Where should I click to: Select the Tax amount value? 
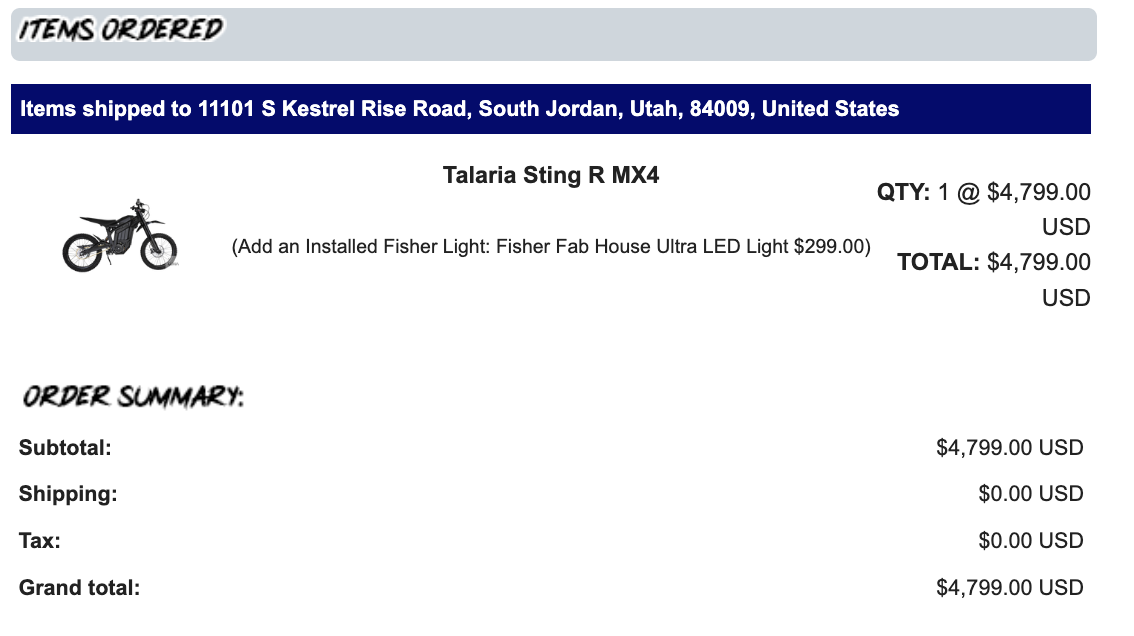coord(1030,541)
